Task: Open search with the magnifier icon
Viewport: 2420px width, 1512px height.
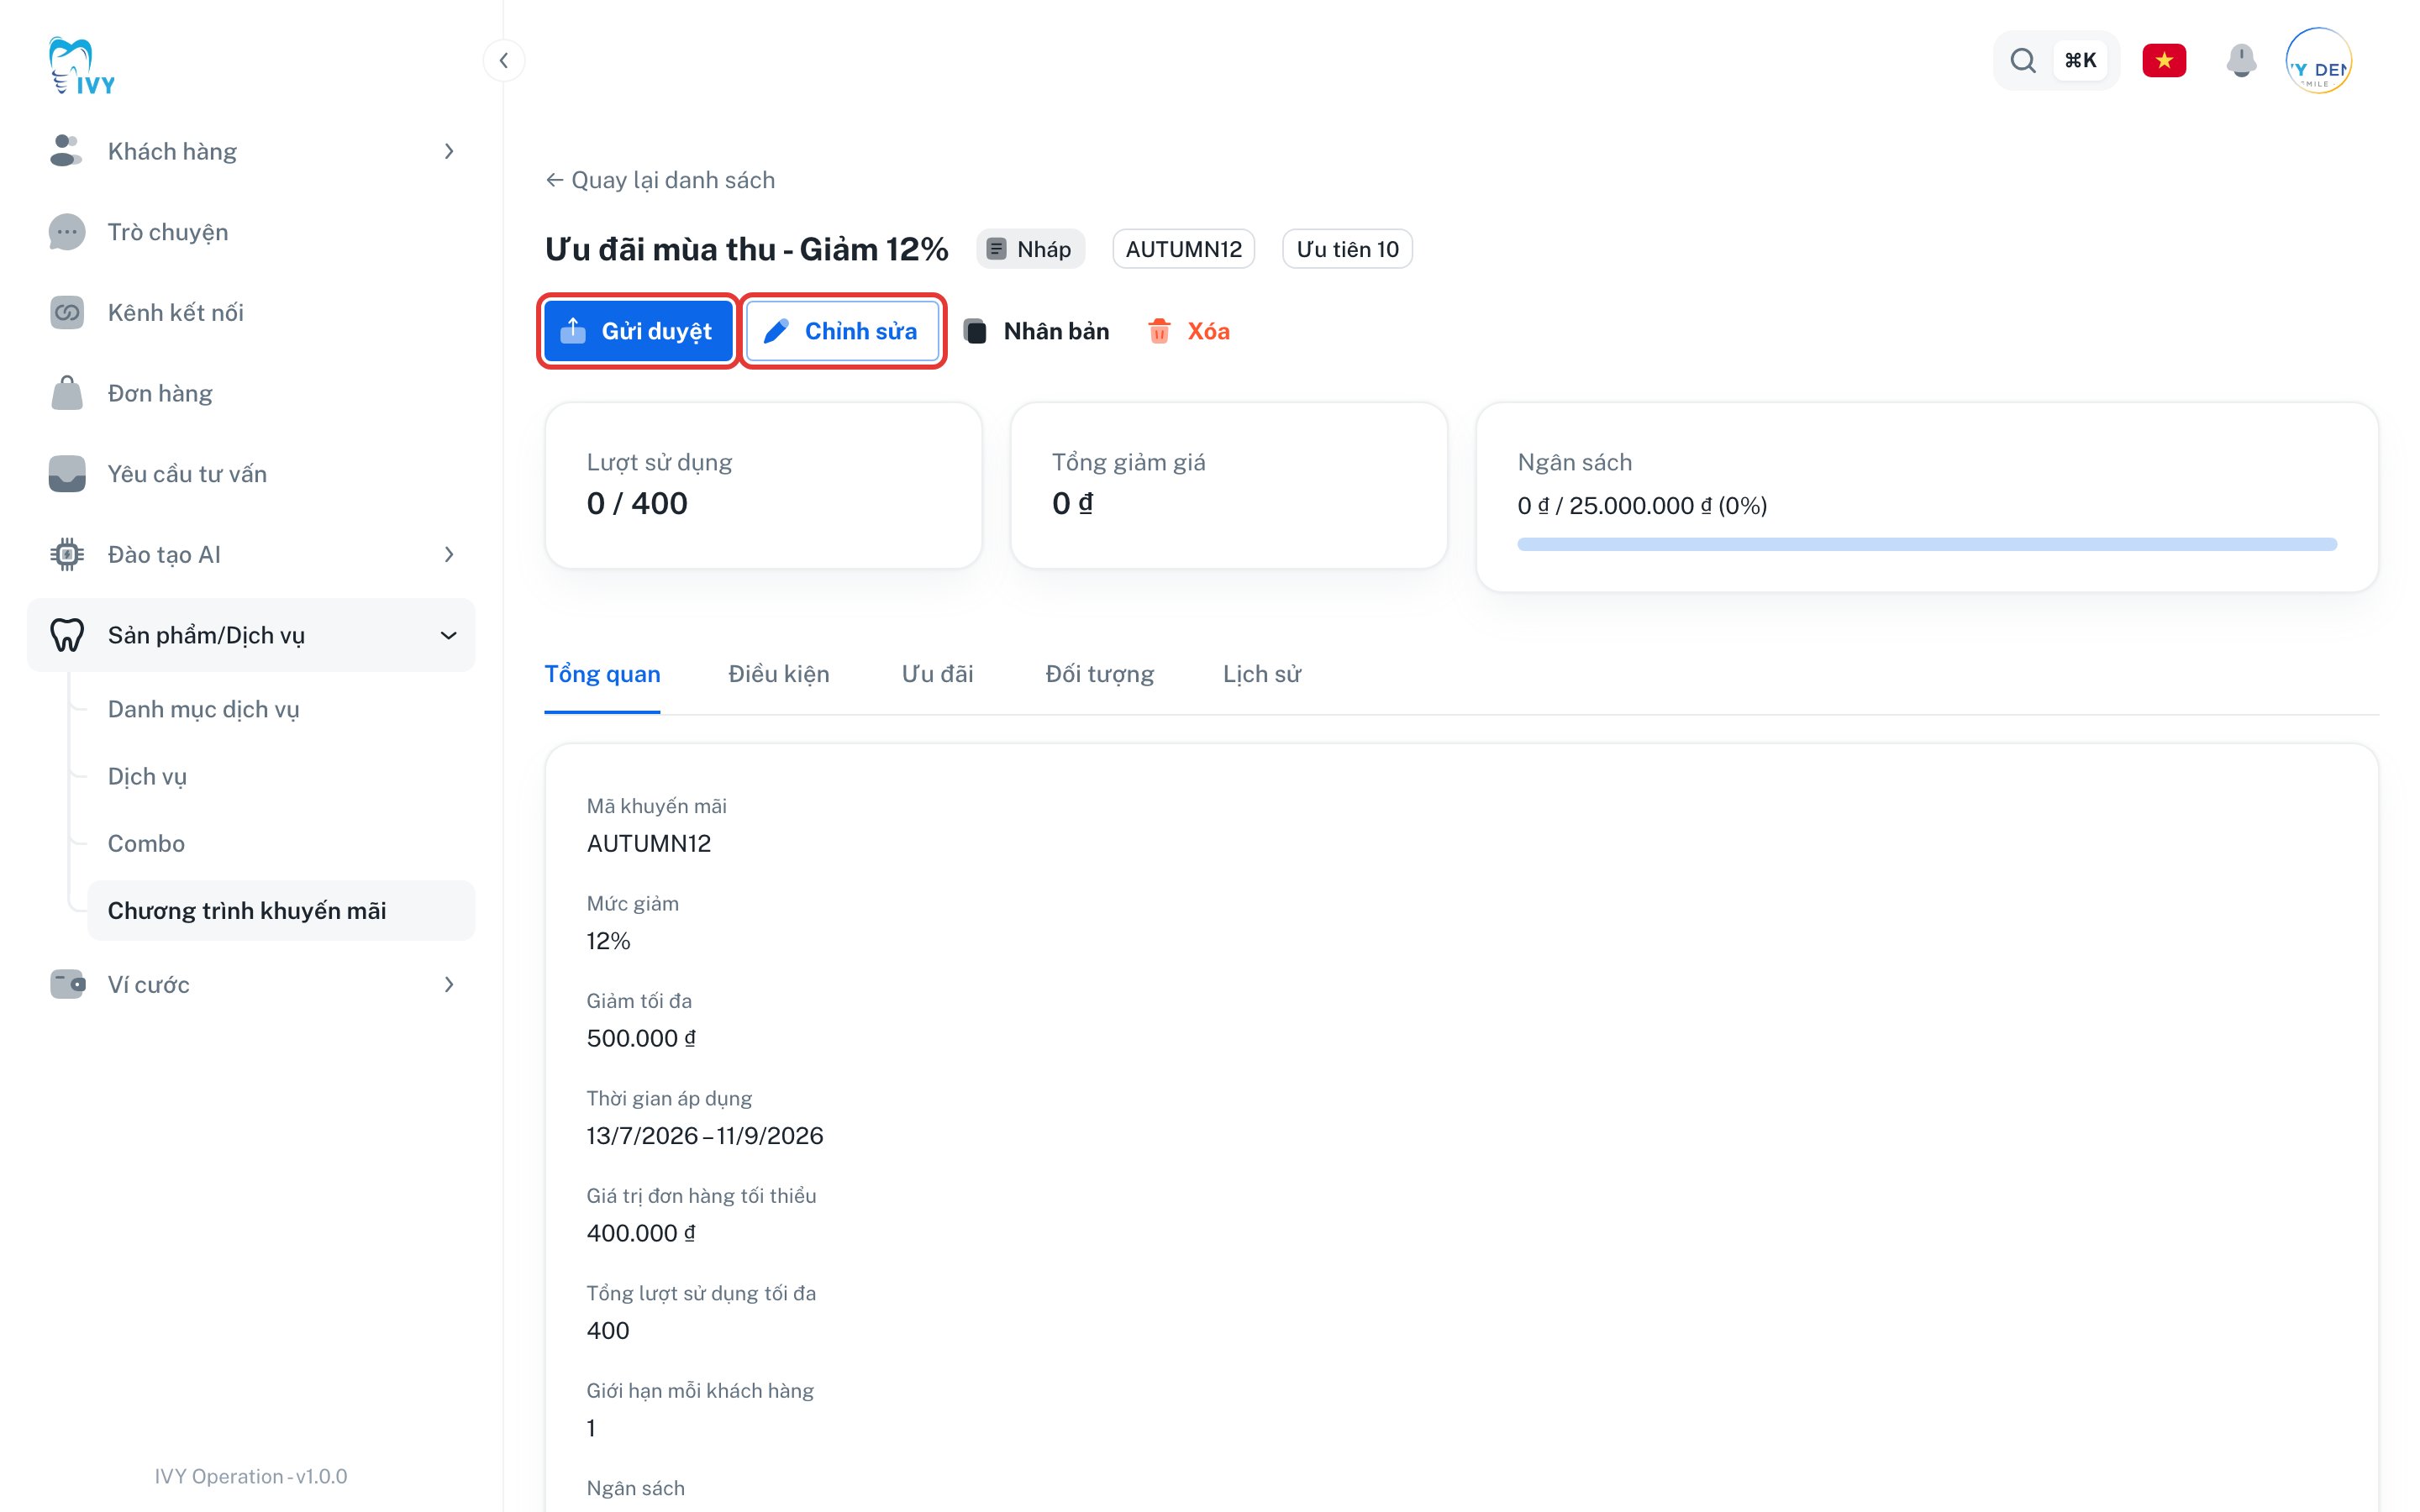Action: pos(2023,60)
